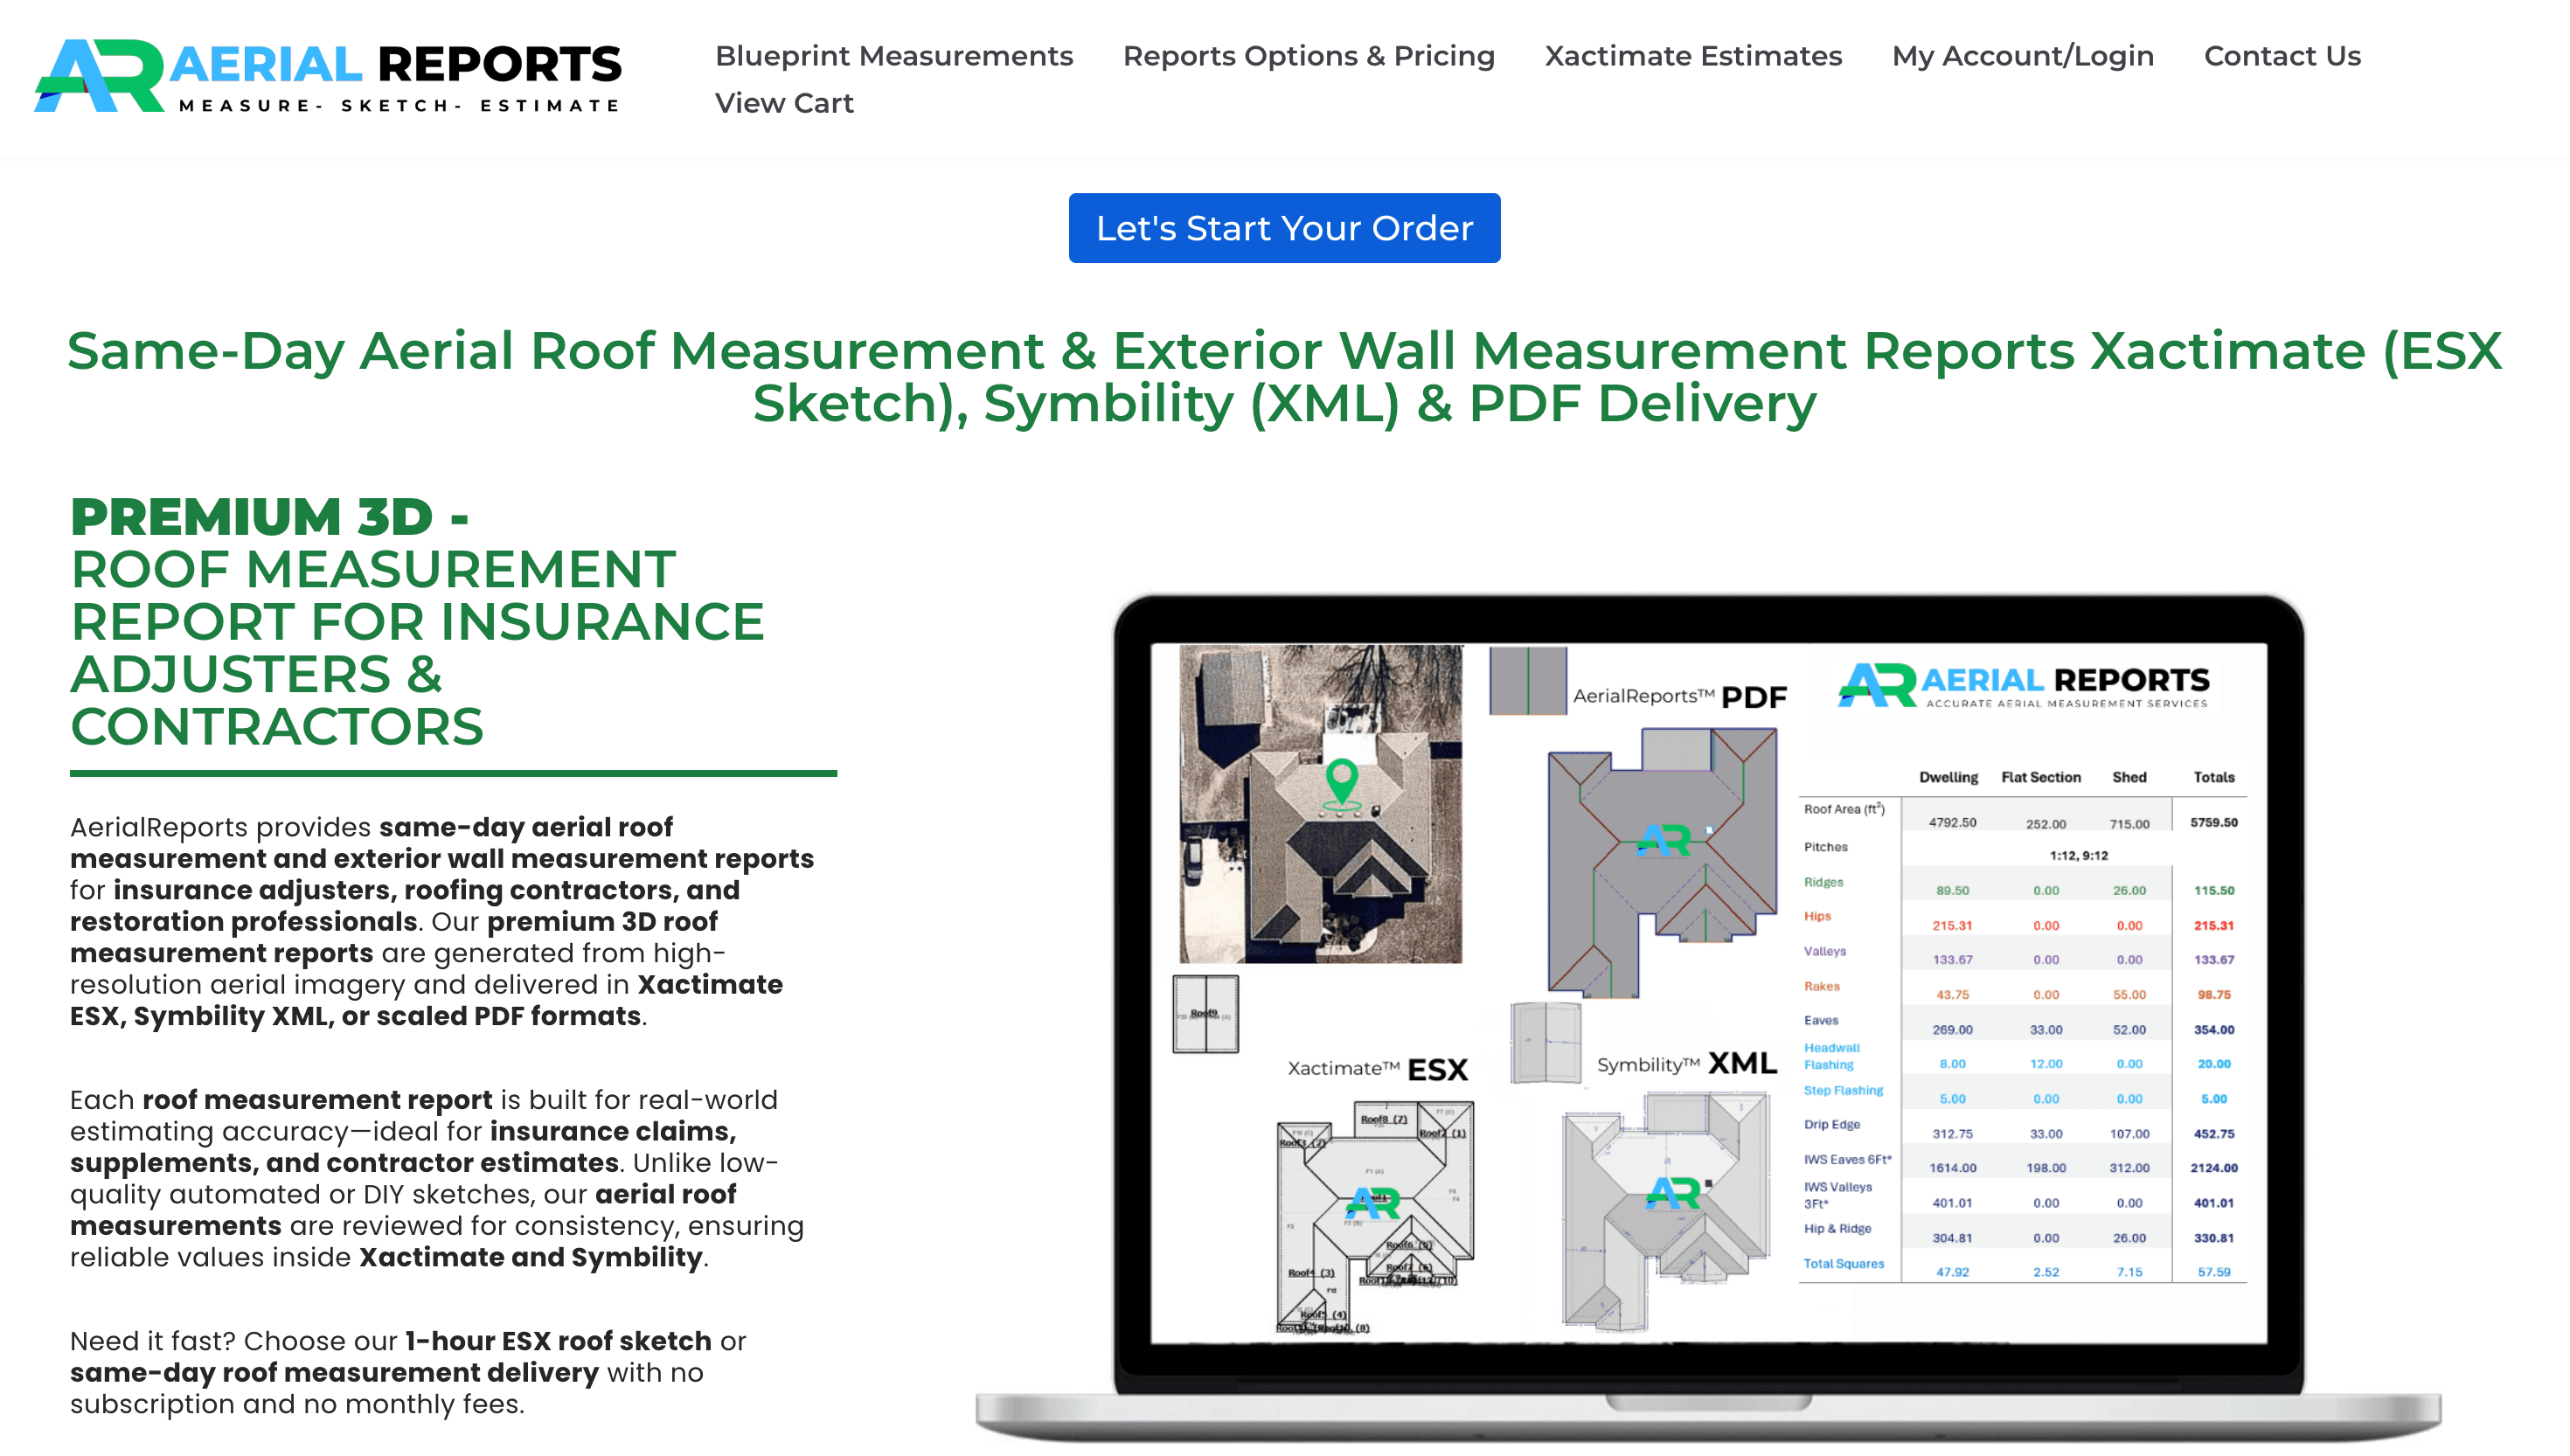Screen dimensions: 2570x1456
Task: Click Let's Start Your Order button
Action: coord(1284,228)
